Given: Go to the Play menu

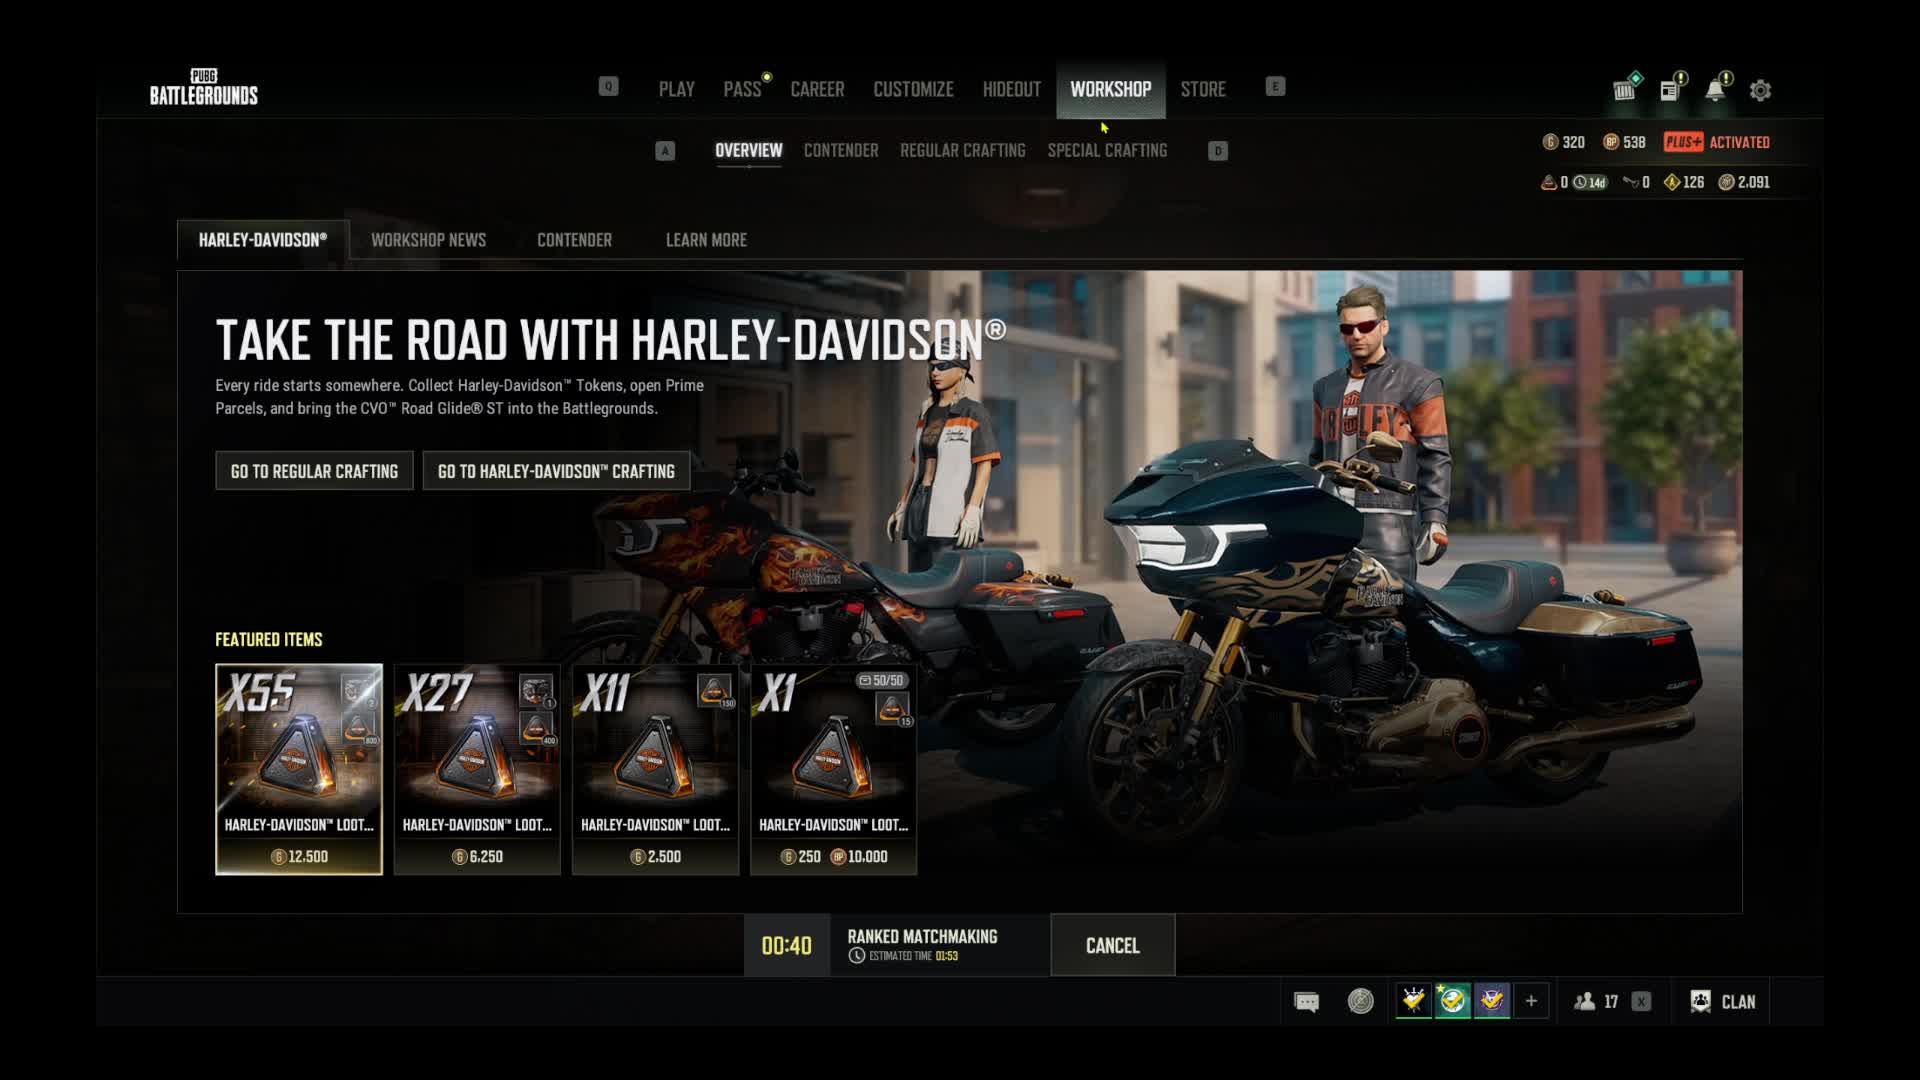Looking at the screenshot, I should point(677,89).
